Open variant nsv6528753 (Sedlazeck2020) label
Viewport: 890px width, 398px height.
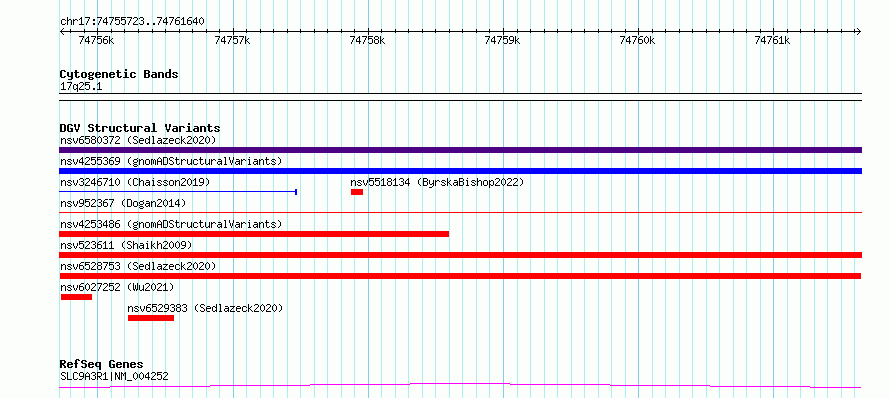[138, 266]
